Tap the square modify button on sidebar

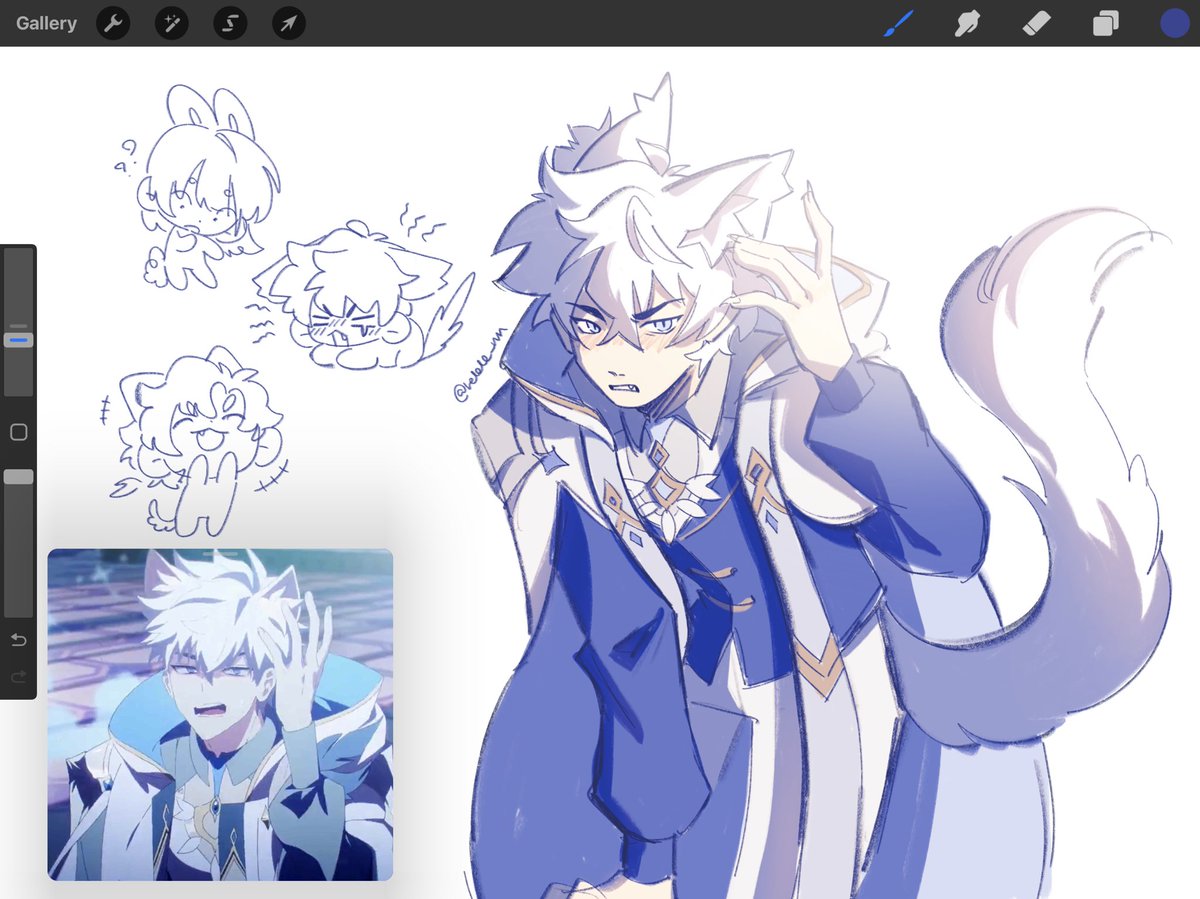tap(18, 432)
